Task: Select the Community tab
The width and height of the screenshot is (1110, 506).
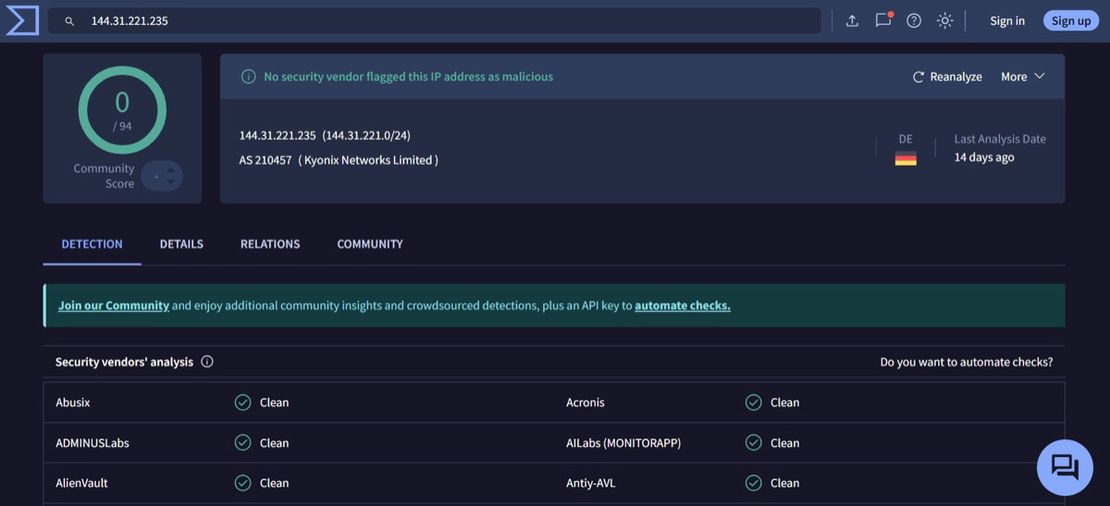Action: click(x=370, y=244)
